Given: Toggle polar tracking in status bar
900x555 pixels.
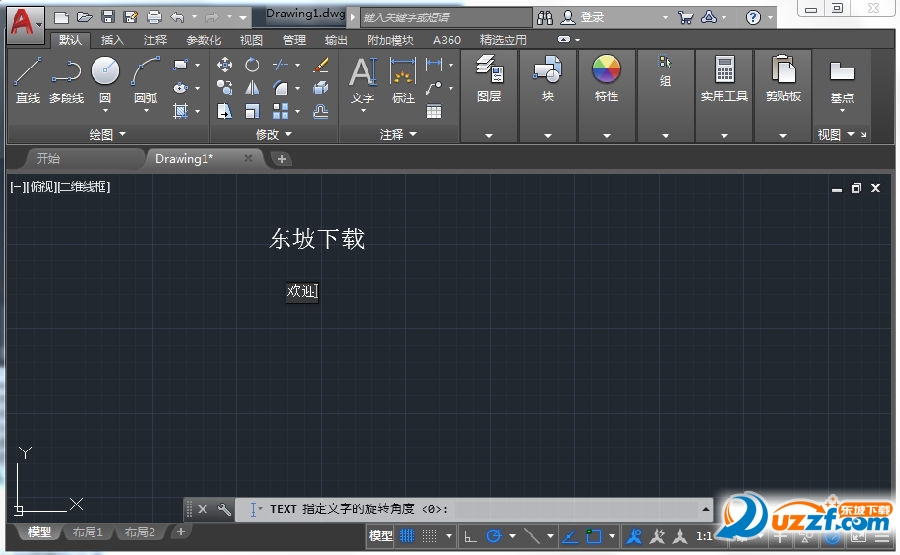Looking at the screenshot, I should click(494, 536).
